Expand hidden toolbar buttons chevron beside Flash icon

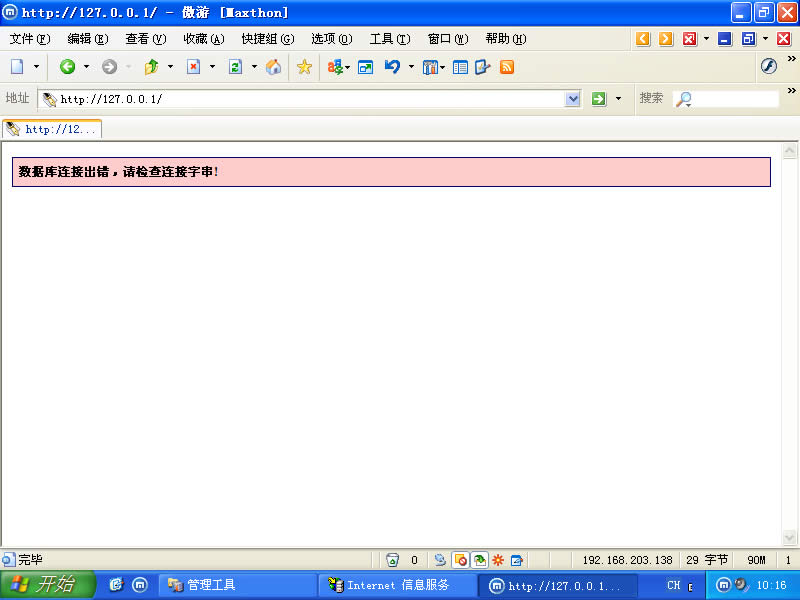coord(792,59)
